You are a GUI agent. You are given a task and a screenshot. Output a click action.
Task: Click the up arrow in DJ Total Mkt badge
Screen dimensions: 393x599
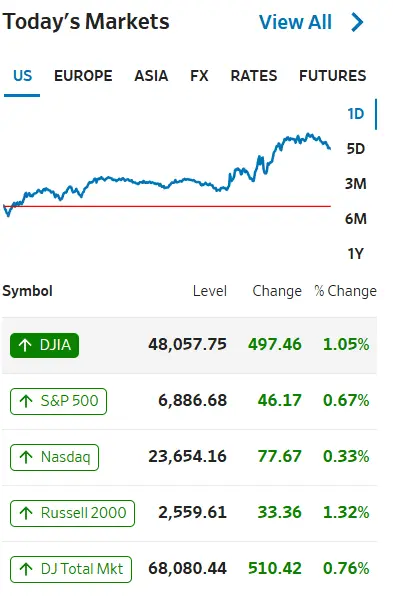[26, 569]
